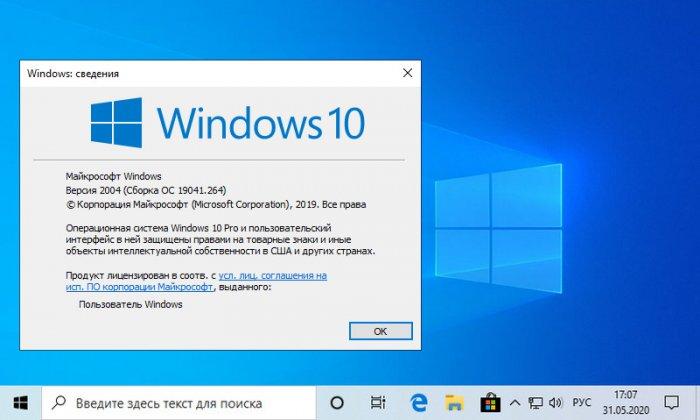Viewport: 700px width, 420px height.
Task: Open network status in the system tray
Action: (535, 403)
